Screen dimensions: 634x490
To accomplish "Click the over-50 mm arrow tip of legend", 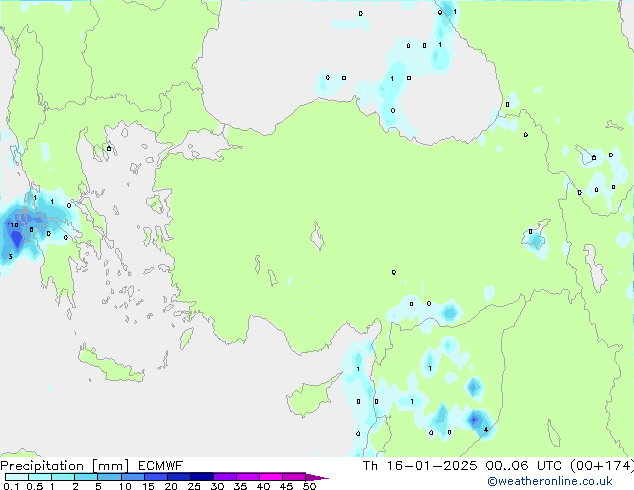I will [317, 477].
